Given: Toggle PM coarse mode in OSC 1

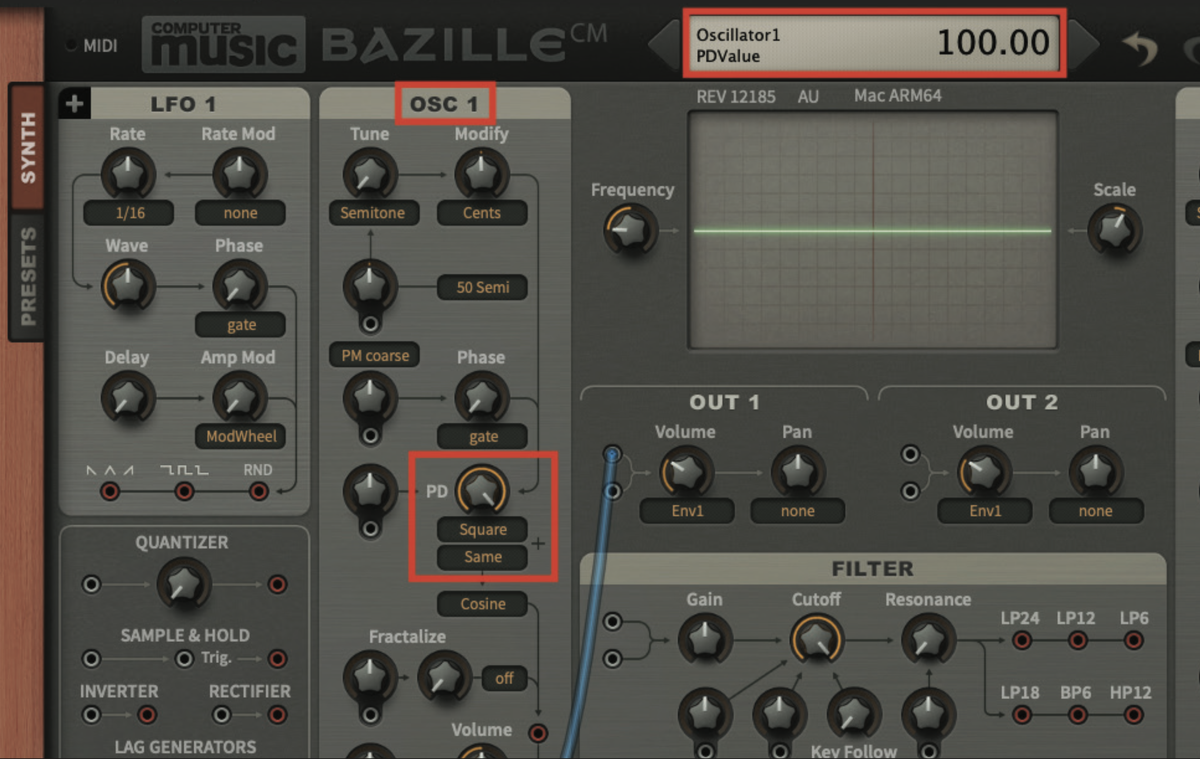Looking at the screenshot, I should pyautogui.click(x=373, y=354).
